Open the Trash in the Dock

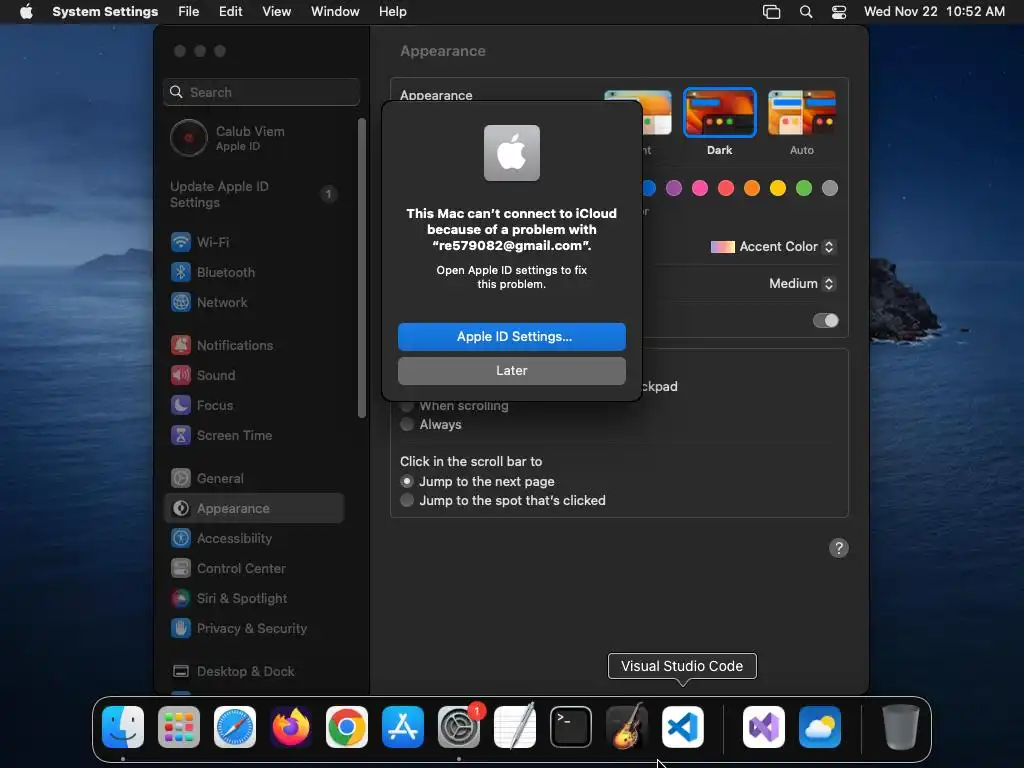(x=901, y=727)
